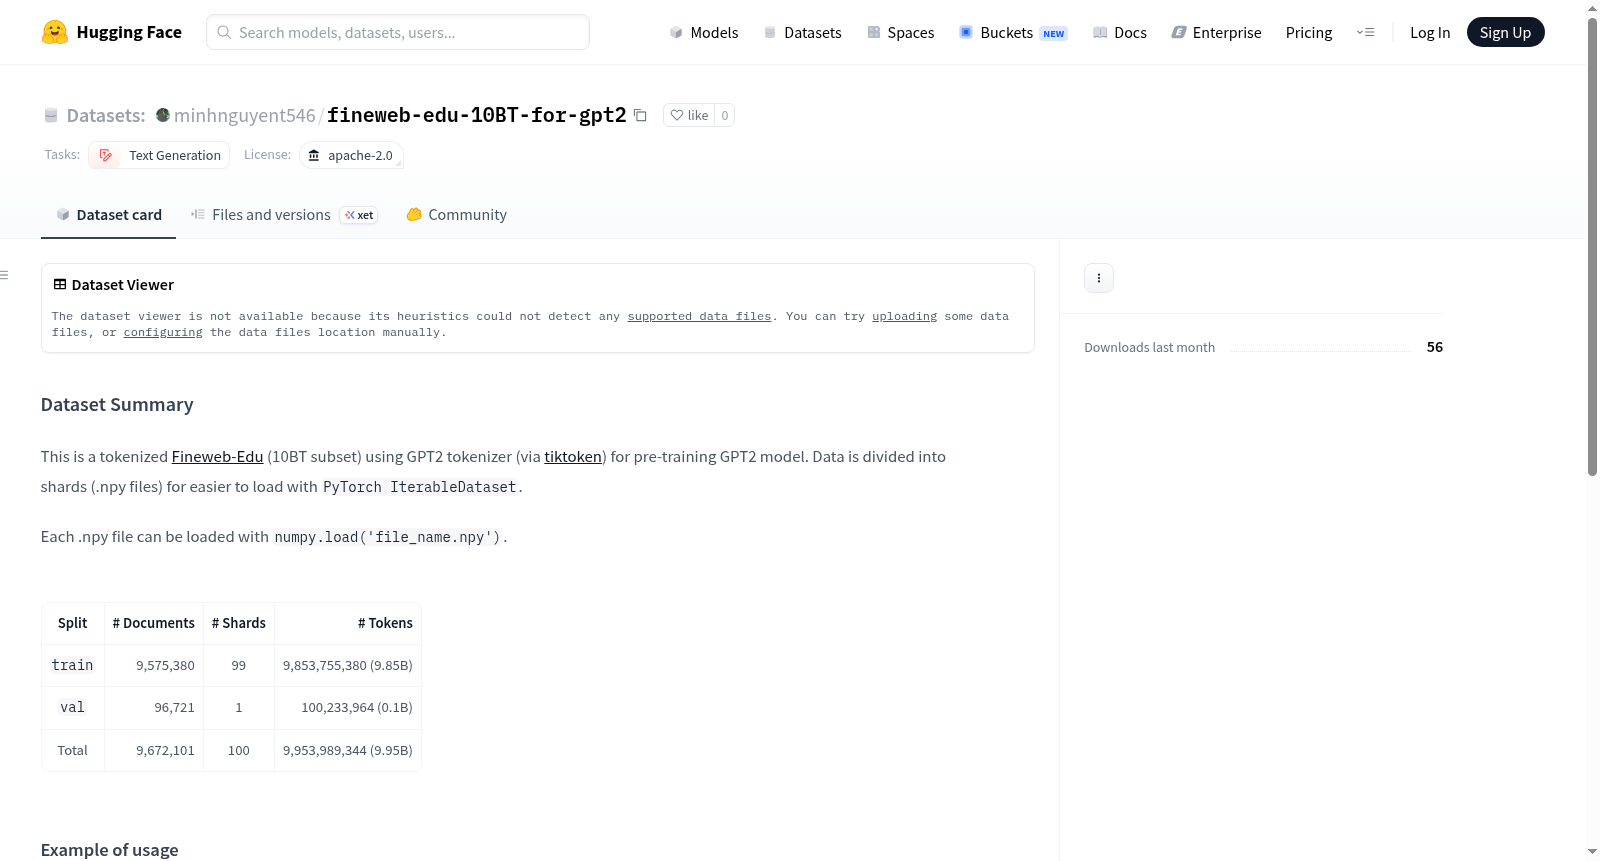1600x861 pixels.
Task: Expand the more navigation menu icon
Action: pos(1365,32)
